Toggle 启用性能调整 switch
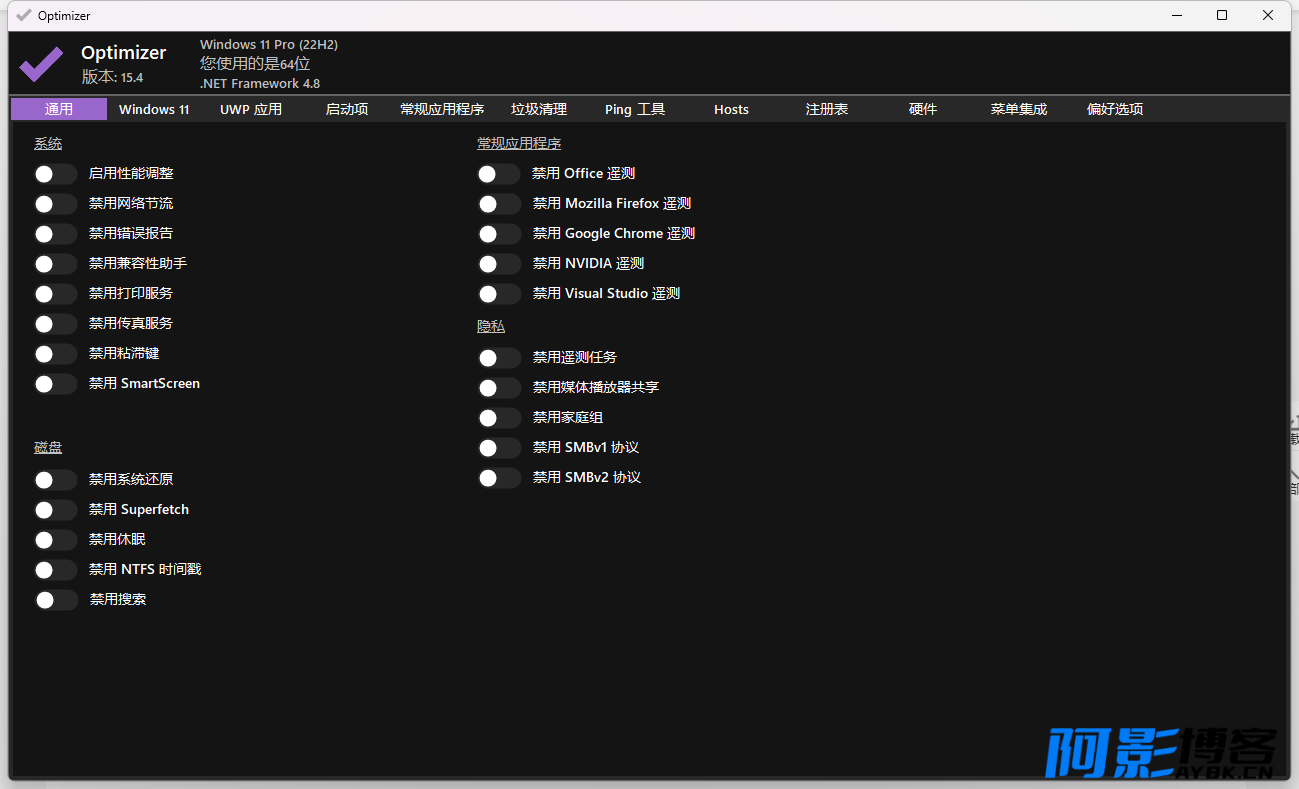The height and width of the screenshot is (789, 1299). [x=55, y=174]
